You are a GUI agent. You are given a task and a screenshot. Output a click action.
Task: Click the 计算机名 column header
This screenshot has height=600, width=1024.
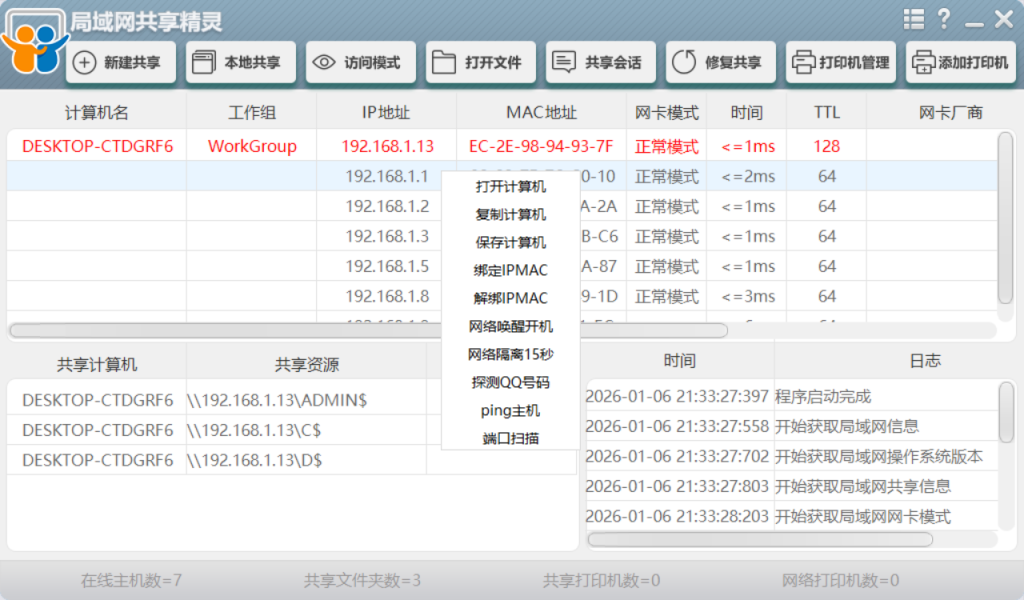[96, 112]
